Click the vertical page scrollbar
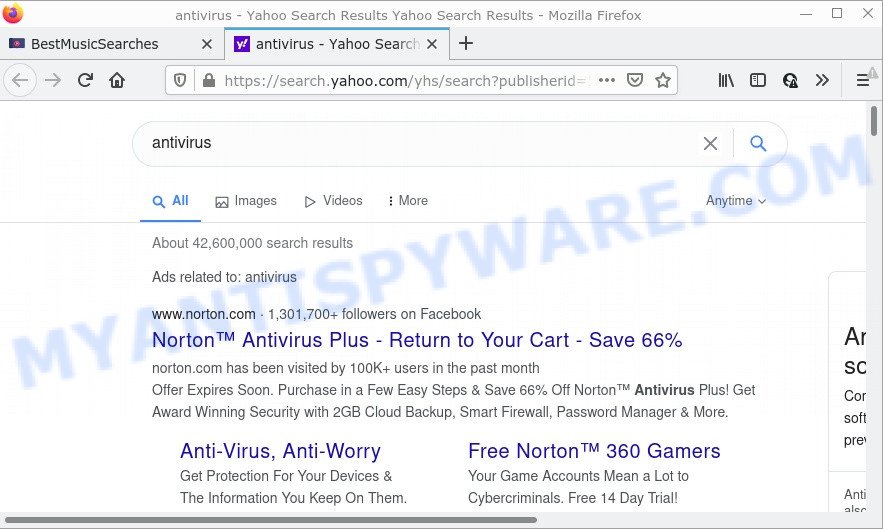 (x=873, y=121)
